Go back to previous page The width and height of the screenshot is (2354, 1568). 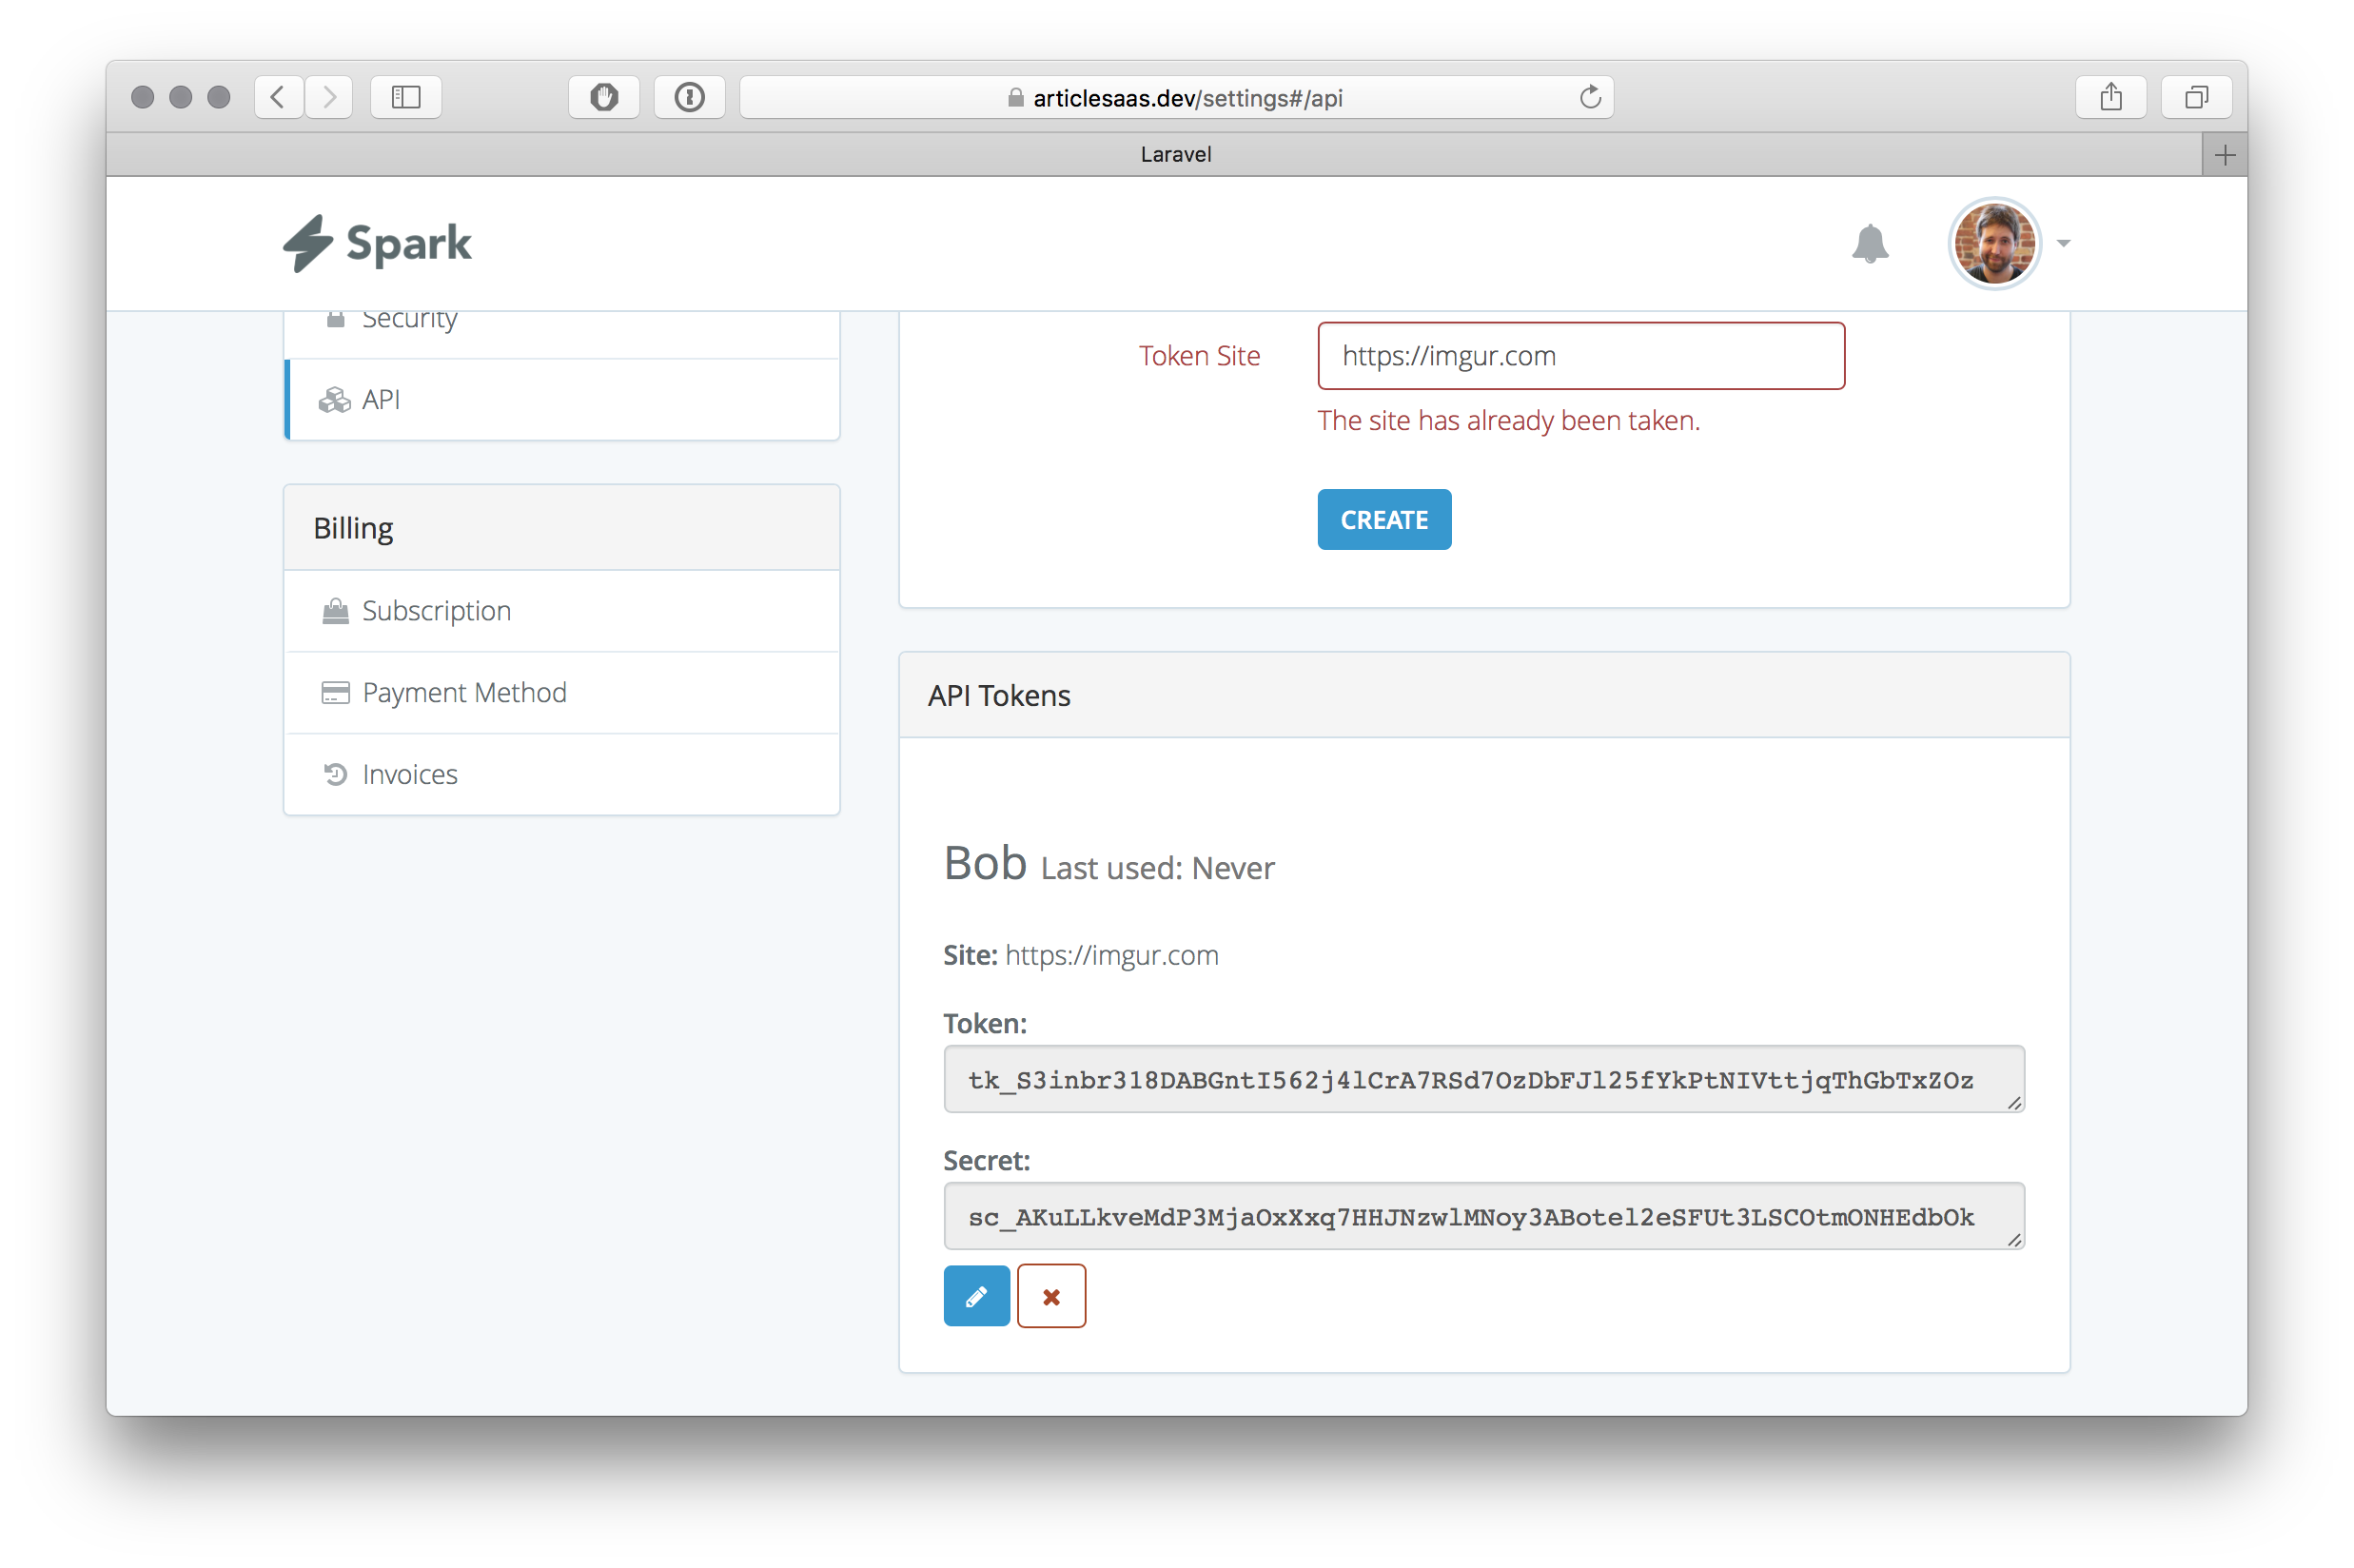pyautogui.click(x=278, y=97)
